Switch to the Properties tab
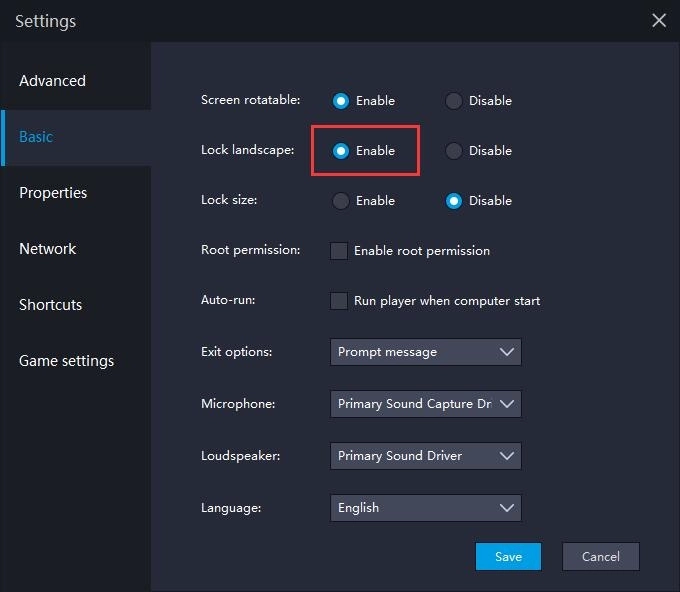Viewport: 680px width, 592px height. (53, 193)
